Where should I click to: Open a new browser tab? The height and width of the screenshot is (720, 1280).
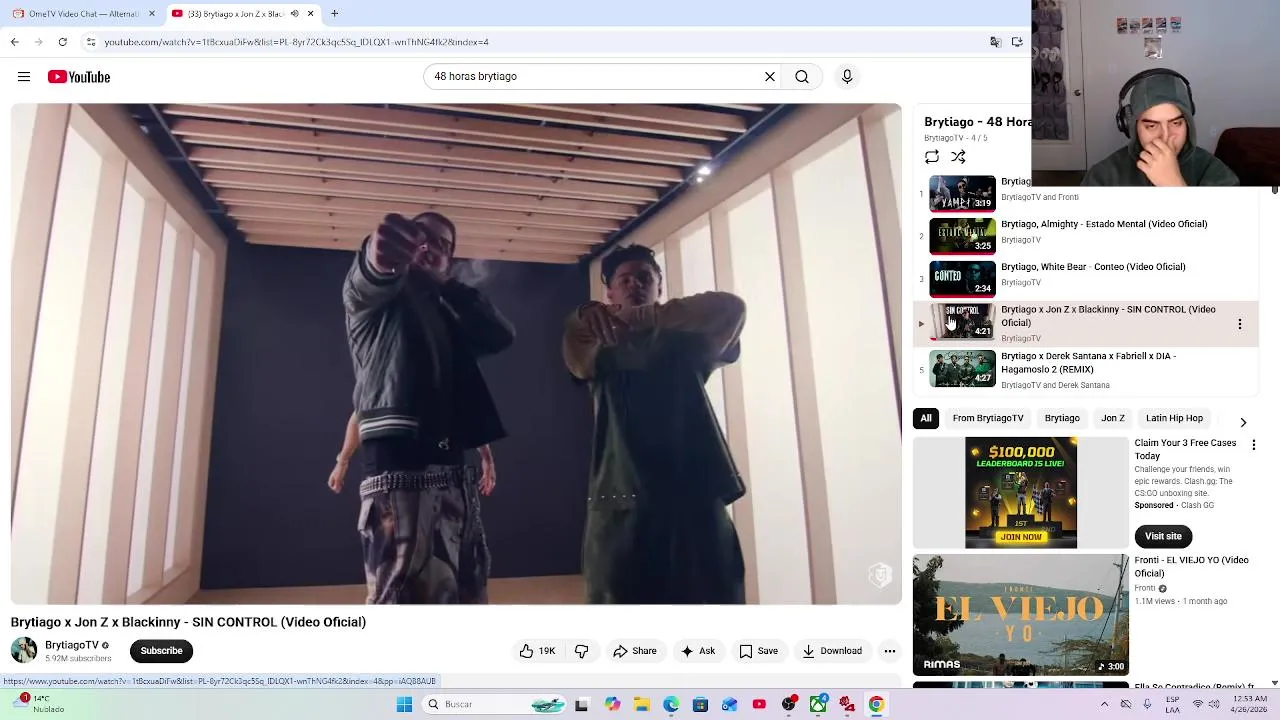pos(335,14)
